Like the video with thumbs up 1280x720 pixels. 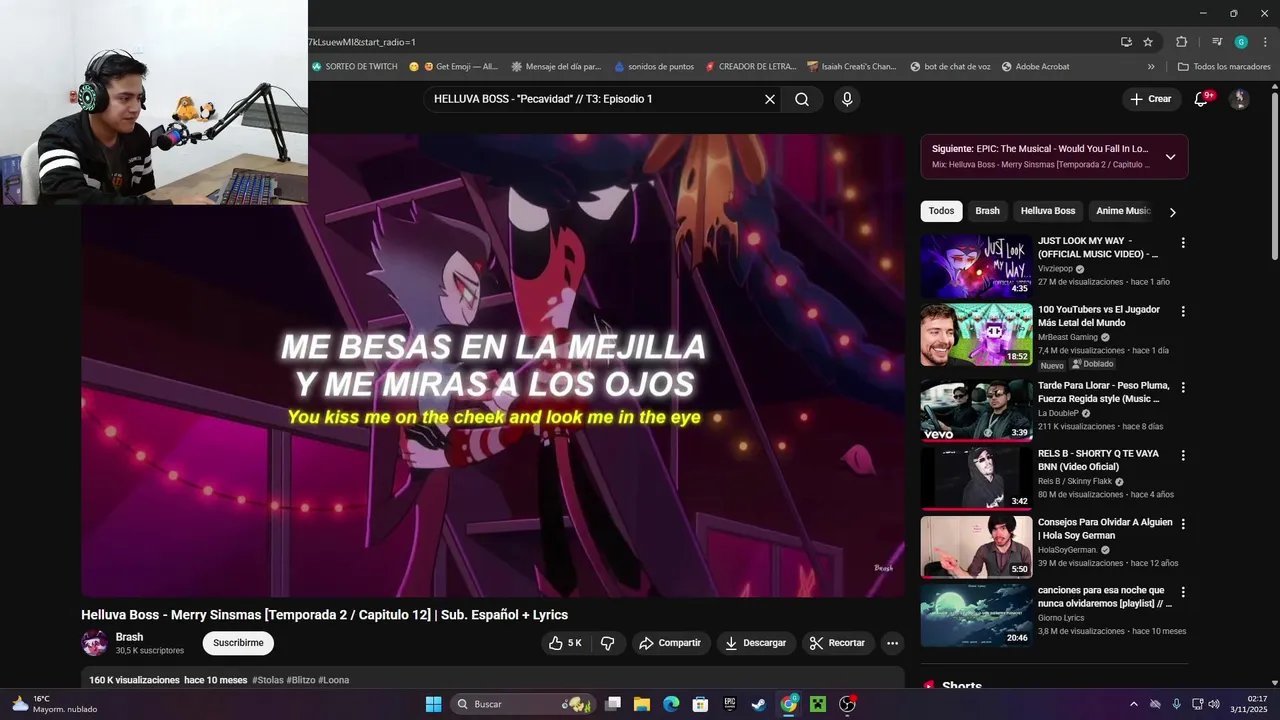565,643
